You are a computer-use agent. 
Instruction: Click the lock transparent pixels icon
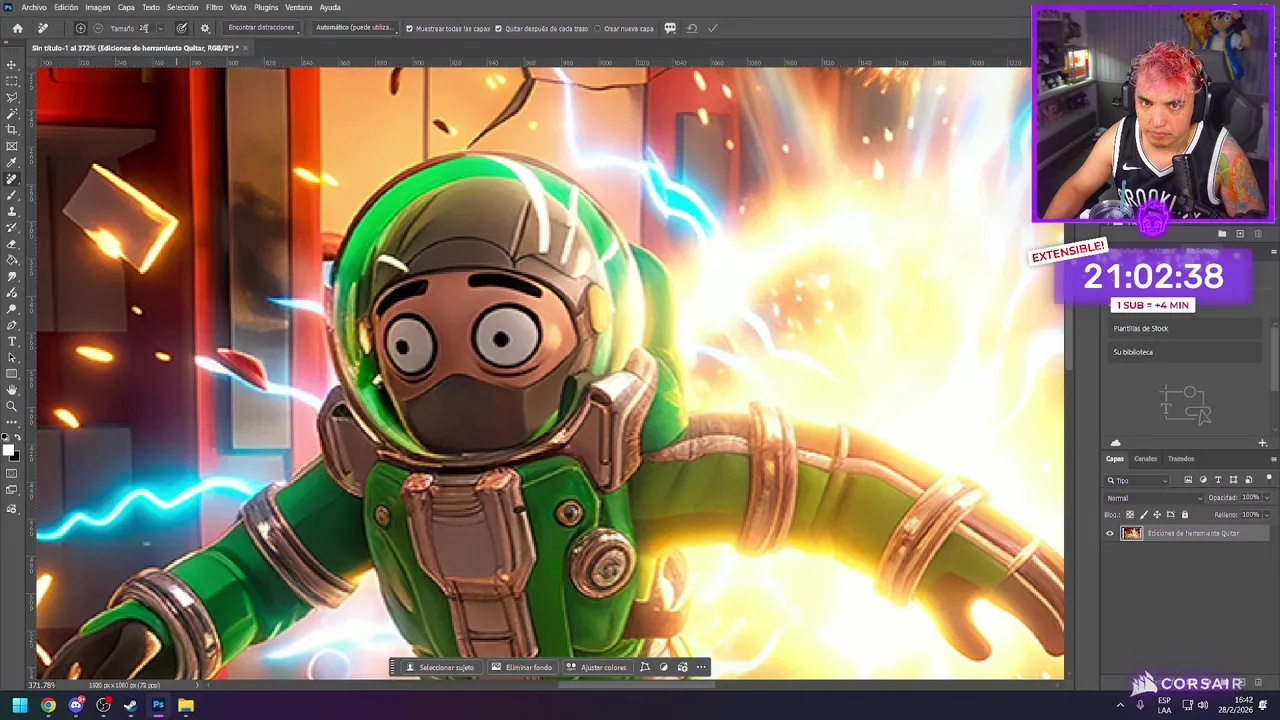(x=1130, y=515)
